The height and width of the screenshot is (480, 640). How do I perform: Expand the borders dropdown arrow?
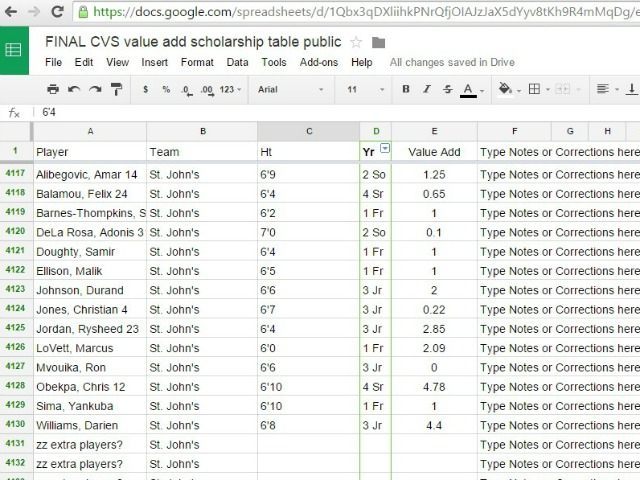click(548, 89)
